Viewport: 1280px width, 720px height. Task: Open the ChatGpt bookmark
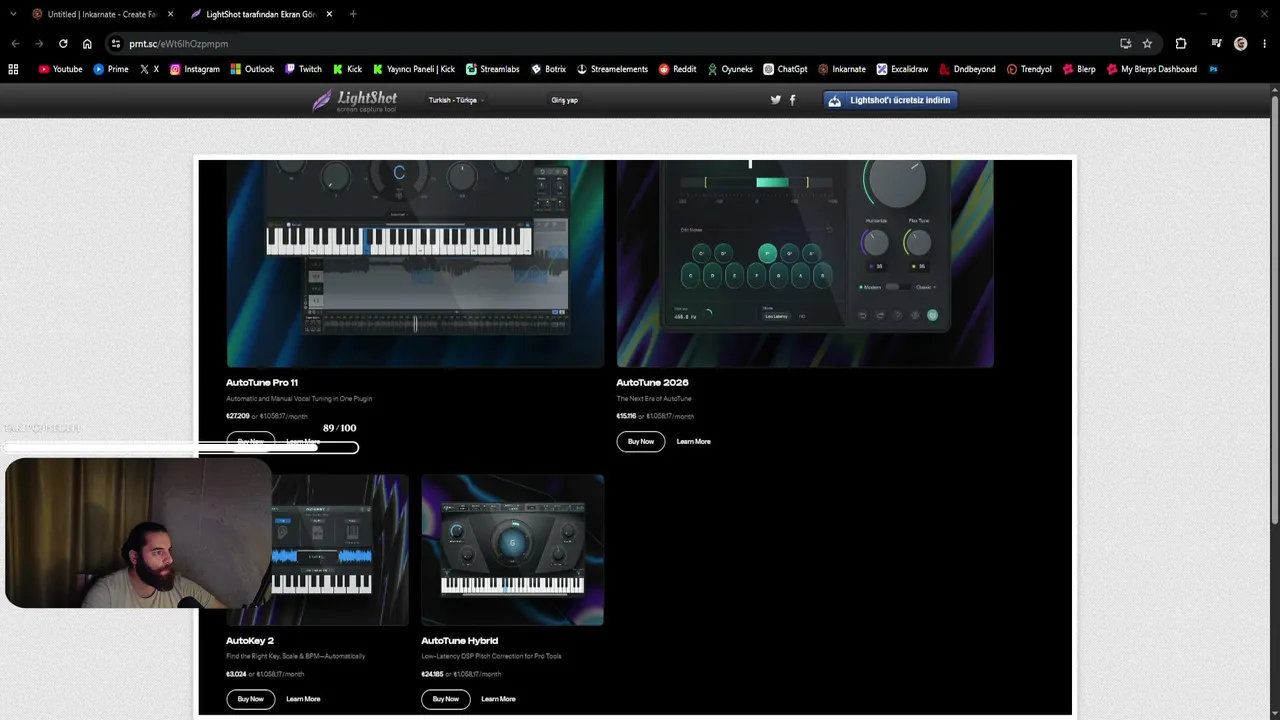(785, 69)
